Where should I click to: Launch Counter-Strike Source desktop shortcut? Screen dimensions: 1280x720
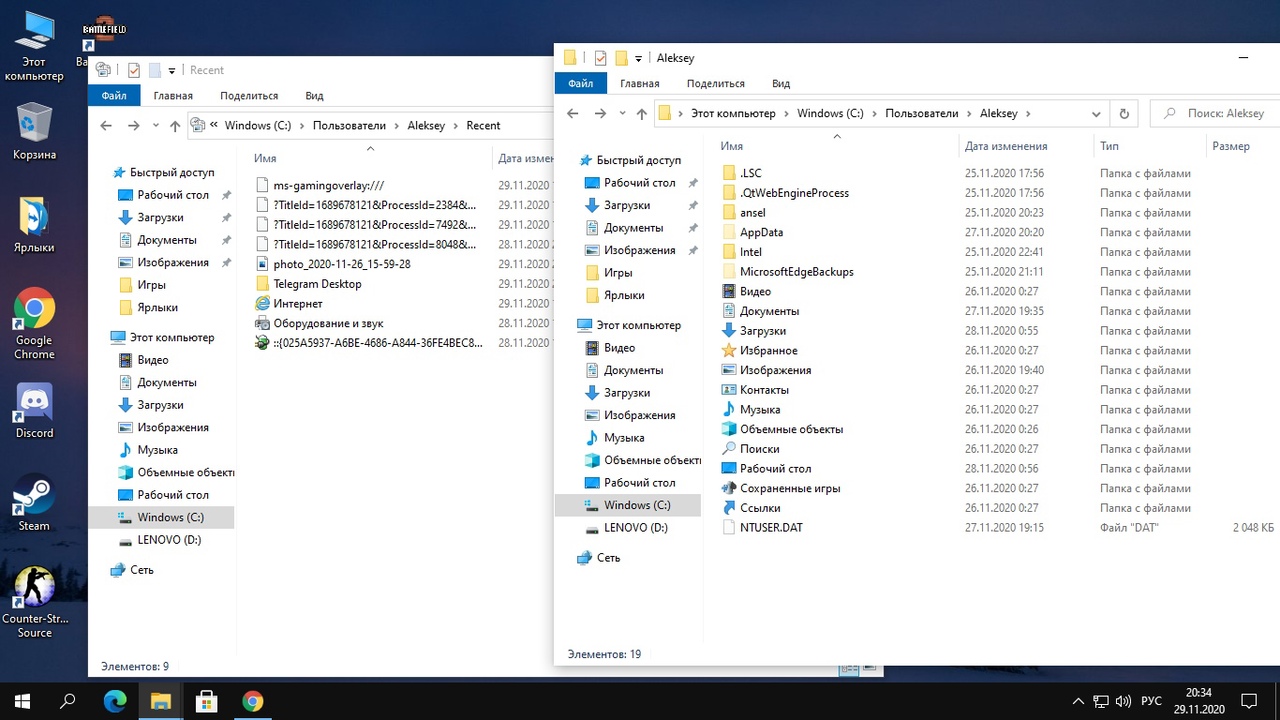click(x=34, y=601)
